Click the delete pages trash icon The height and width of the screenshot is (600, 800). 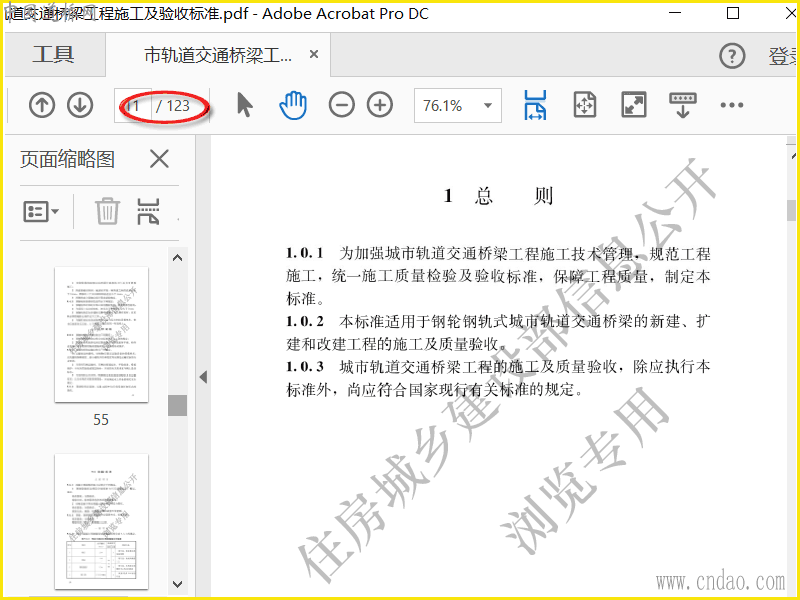coord(107,211)
